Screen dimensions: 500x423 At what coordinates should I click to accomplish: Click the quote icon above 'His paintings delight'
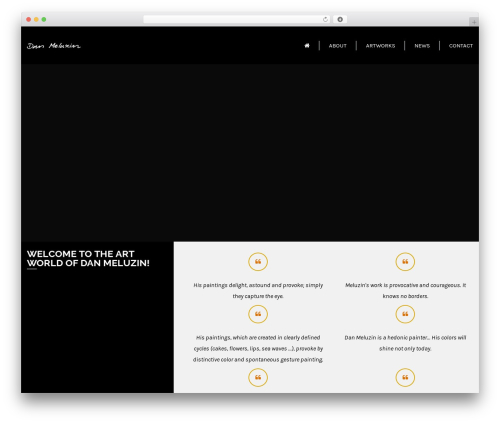point(258,262)
